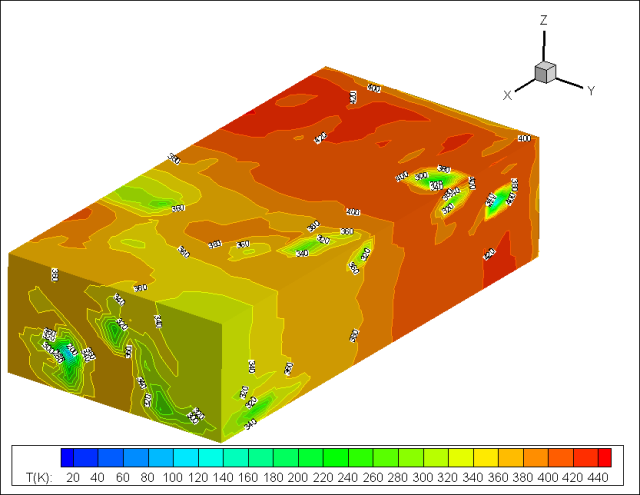The width and height of the screenshot is (640, 495).
Task: Click the legend value 60
Action: tap(123, 479)
